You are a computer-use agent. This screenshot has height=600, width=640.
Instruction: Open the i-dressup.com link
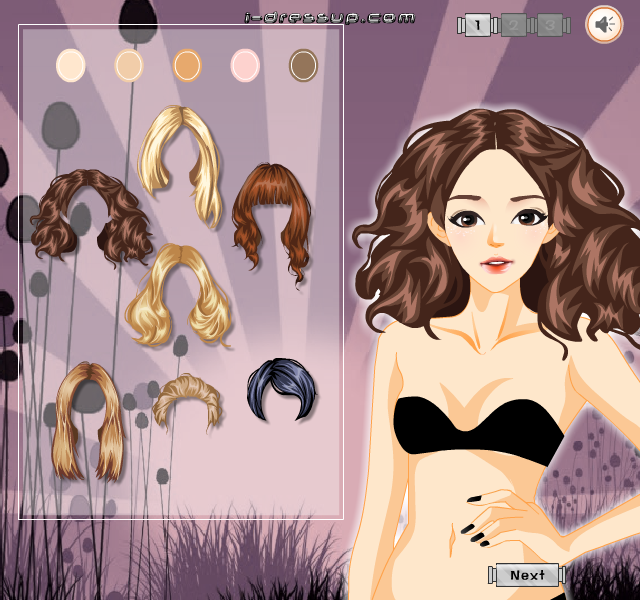click(330, 18)
